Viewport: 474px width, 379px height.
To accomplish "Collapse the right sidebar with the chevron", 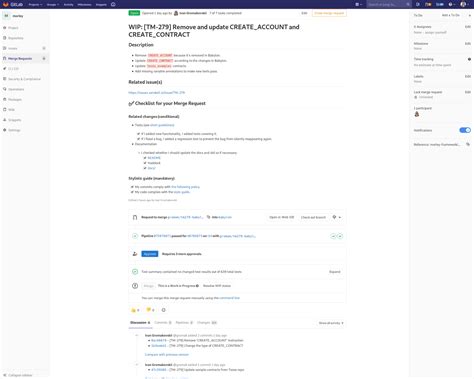I will [x=469, y=15].
